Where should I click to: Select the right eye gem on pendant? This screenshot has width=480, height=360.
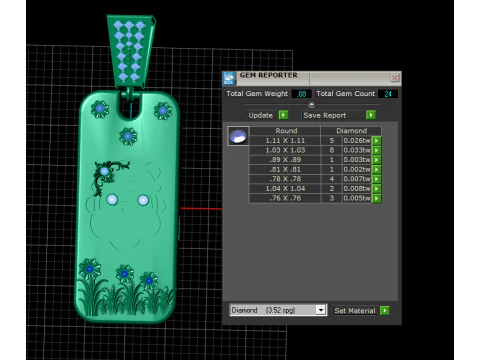(x=143, y=200)
